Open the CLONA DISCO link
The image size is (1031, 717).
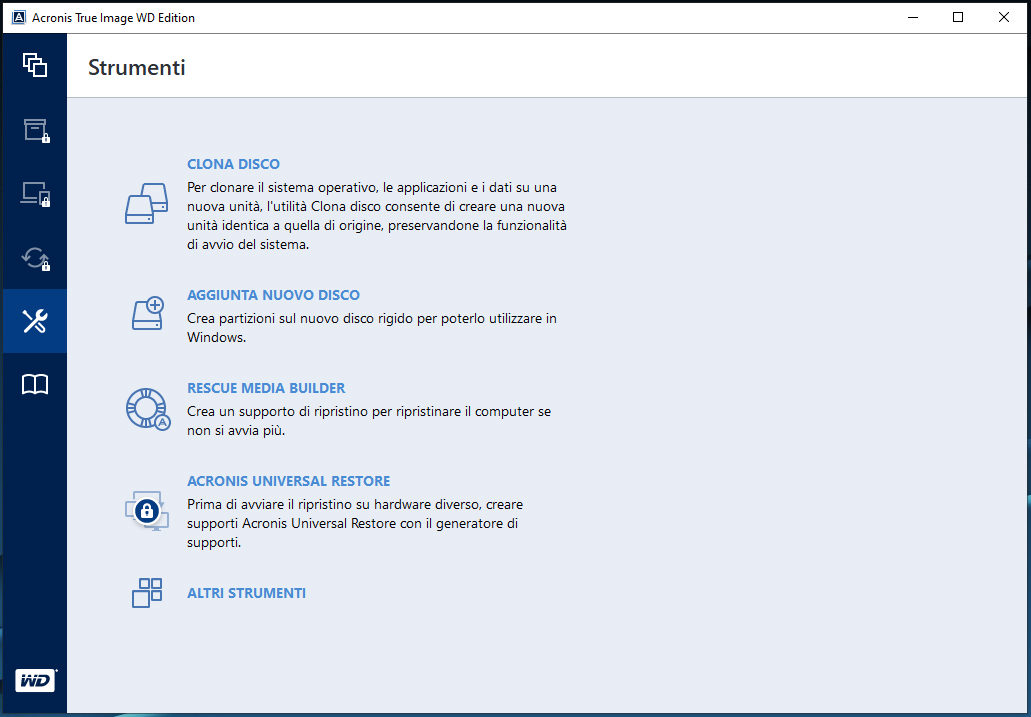coord(233,164)
